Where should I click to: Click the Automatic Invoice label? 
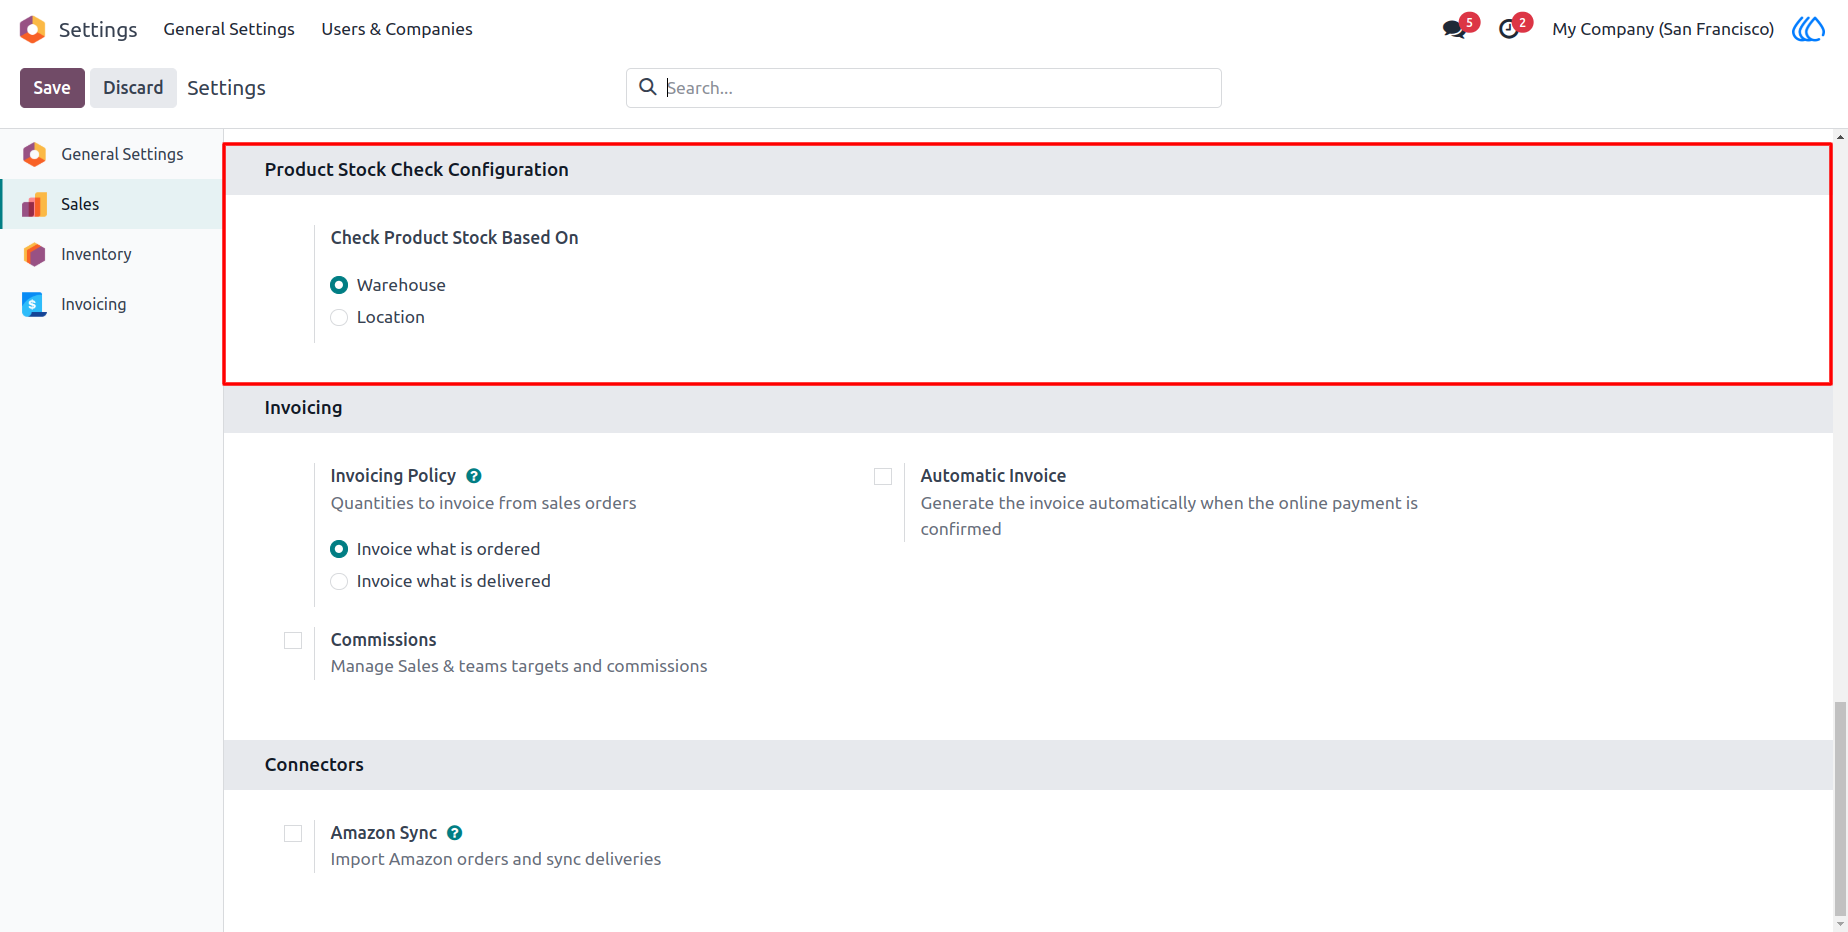(x=993, y=476)
